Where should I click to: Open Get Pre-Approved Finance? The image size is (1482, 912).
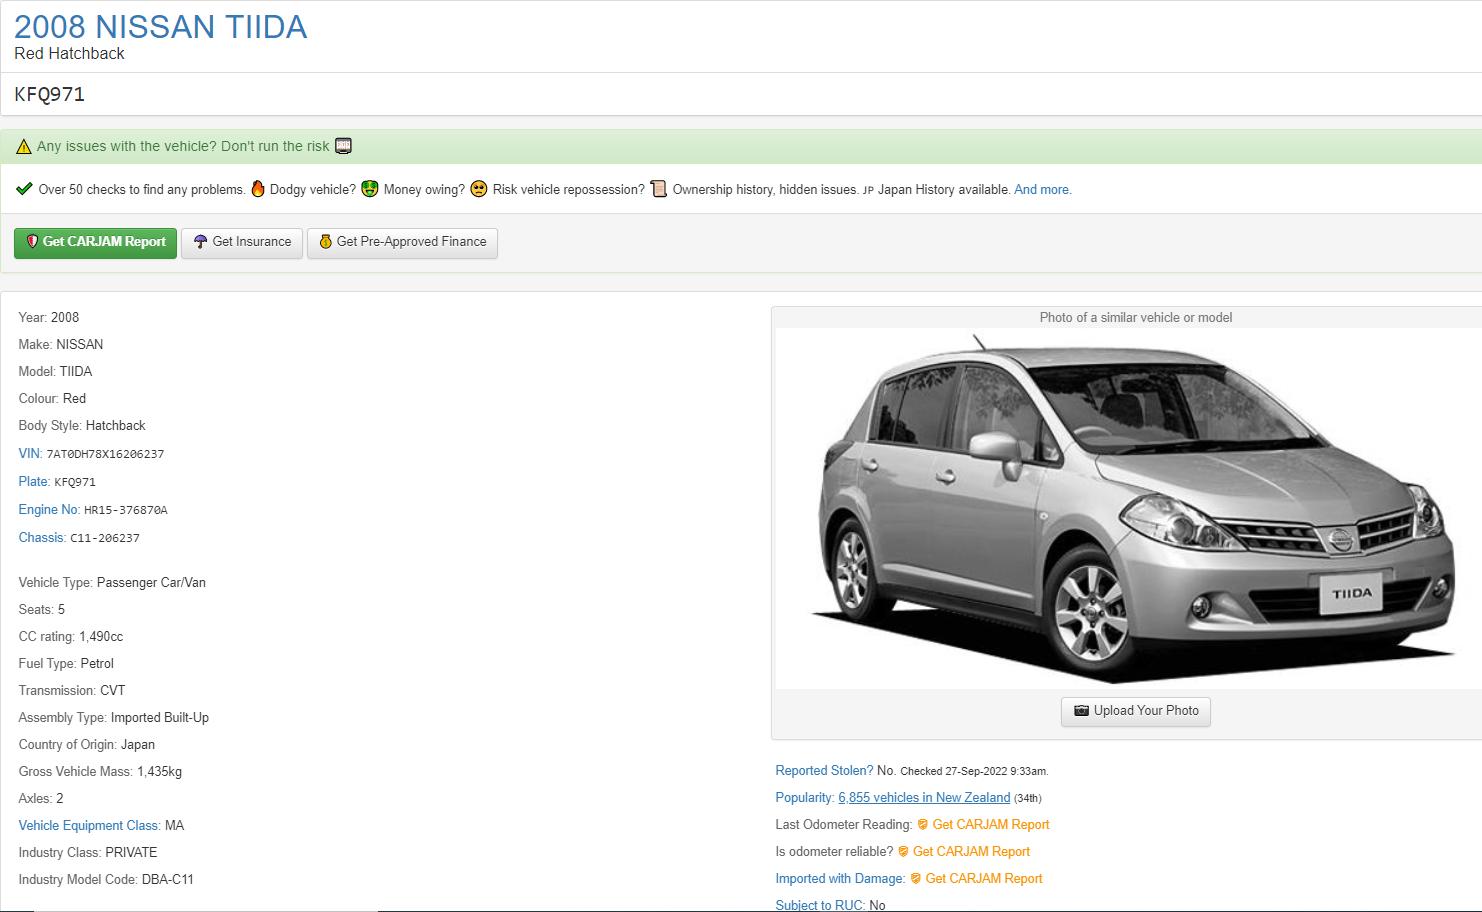402,243
